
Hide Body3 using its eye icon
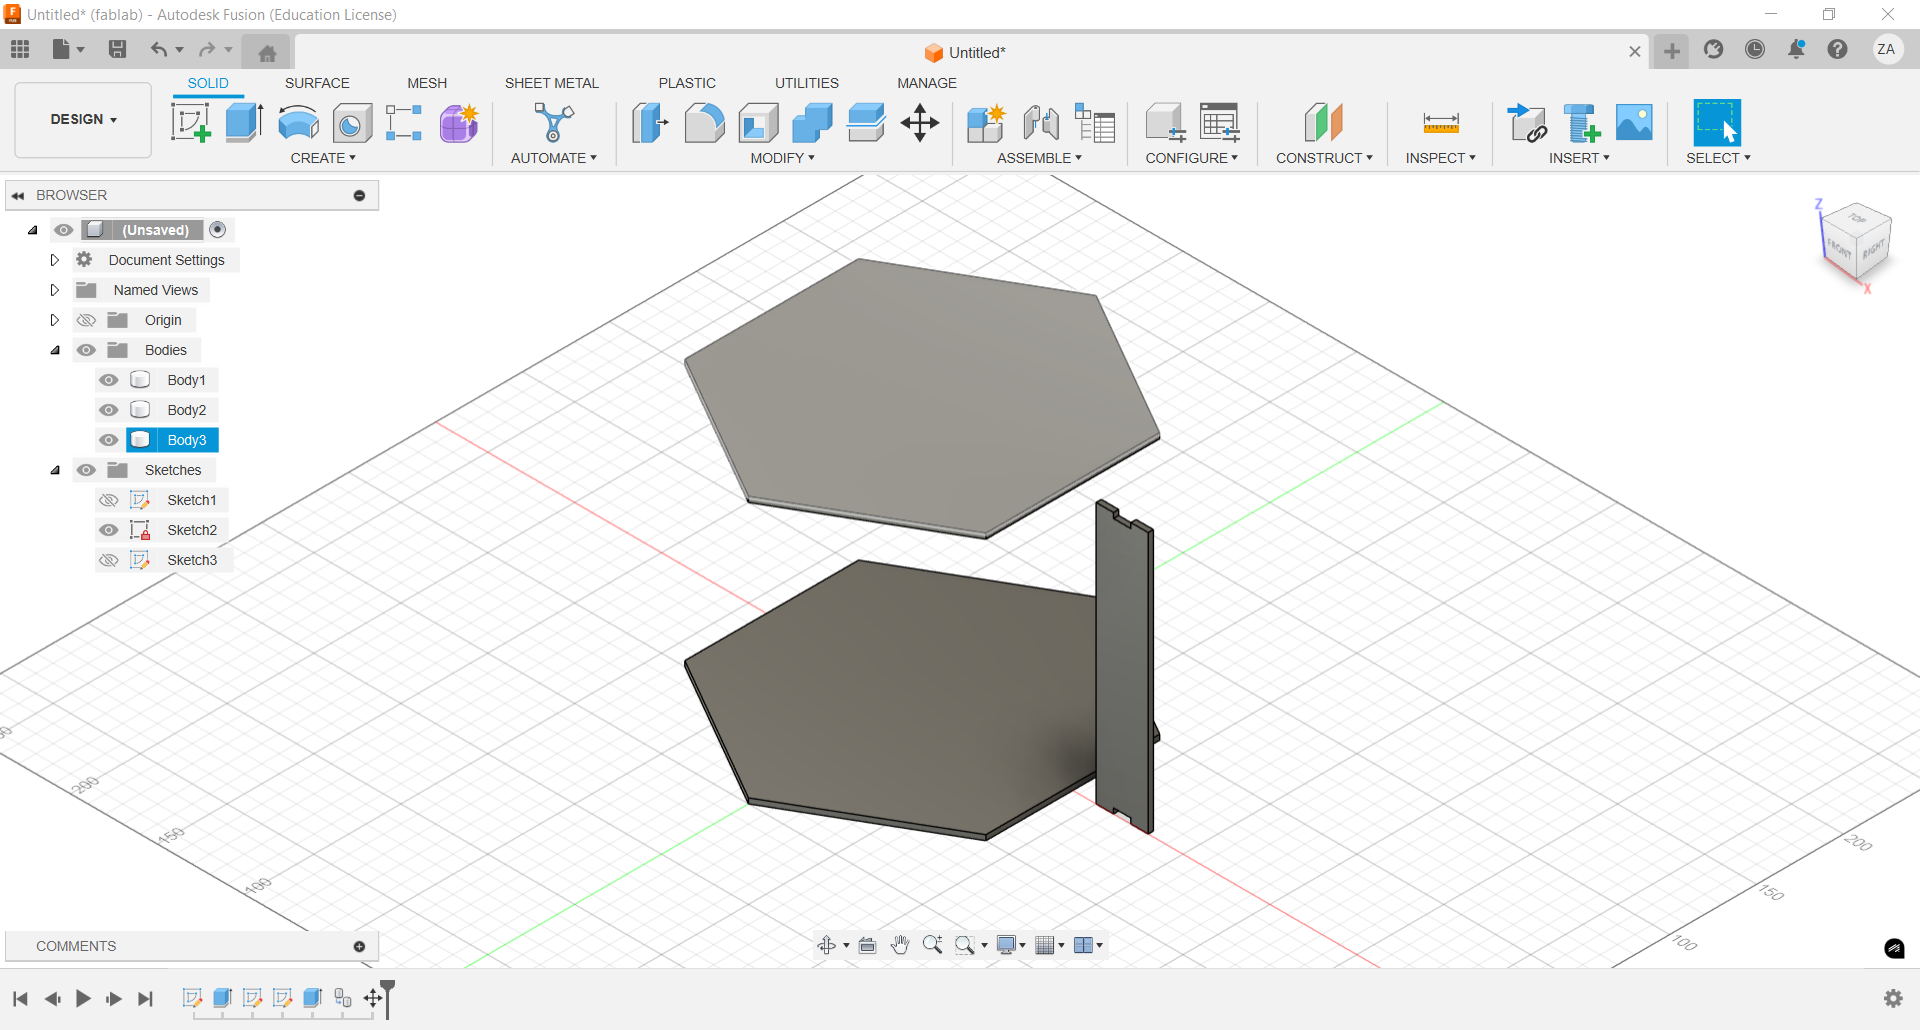[109, 440]
